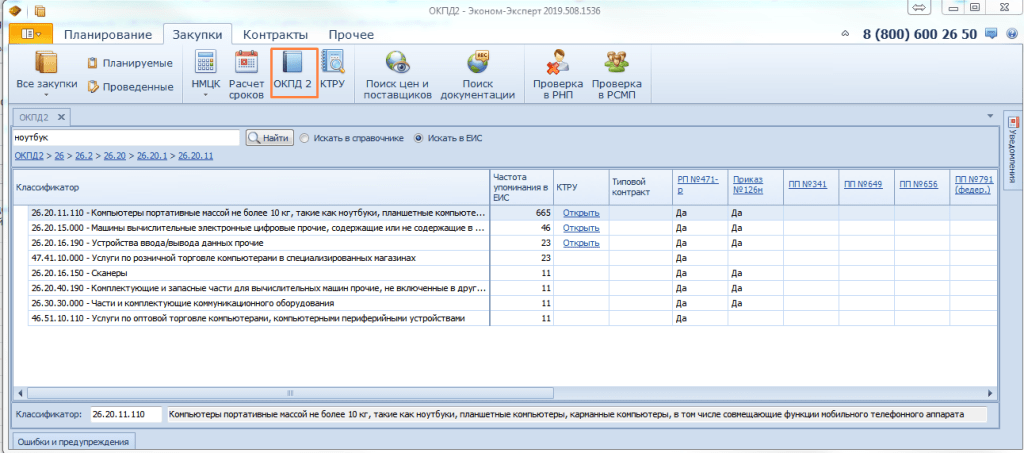Screen dimensions: 1024x453
Task: Switch to the Закупки tab
Action: pyautogui.click(x=197, y=35)
